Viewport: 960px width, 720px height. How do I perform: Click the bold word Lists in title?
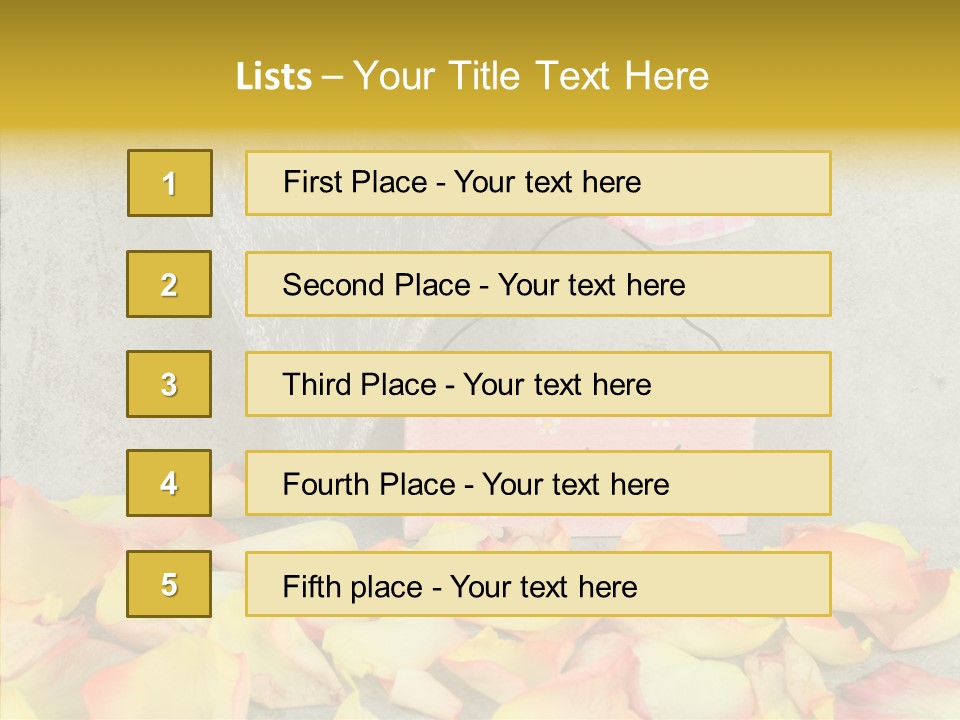274,77
